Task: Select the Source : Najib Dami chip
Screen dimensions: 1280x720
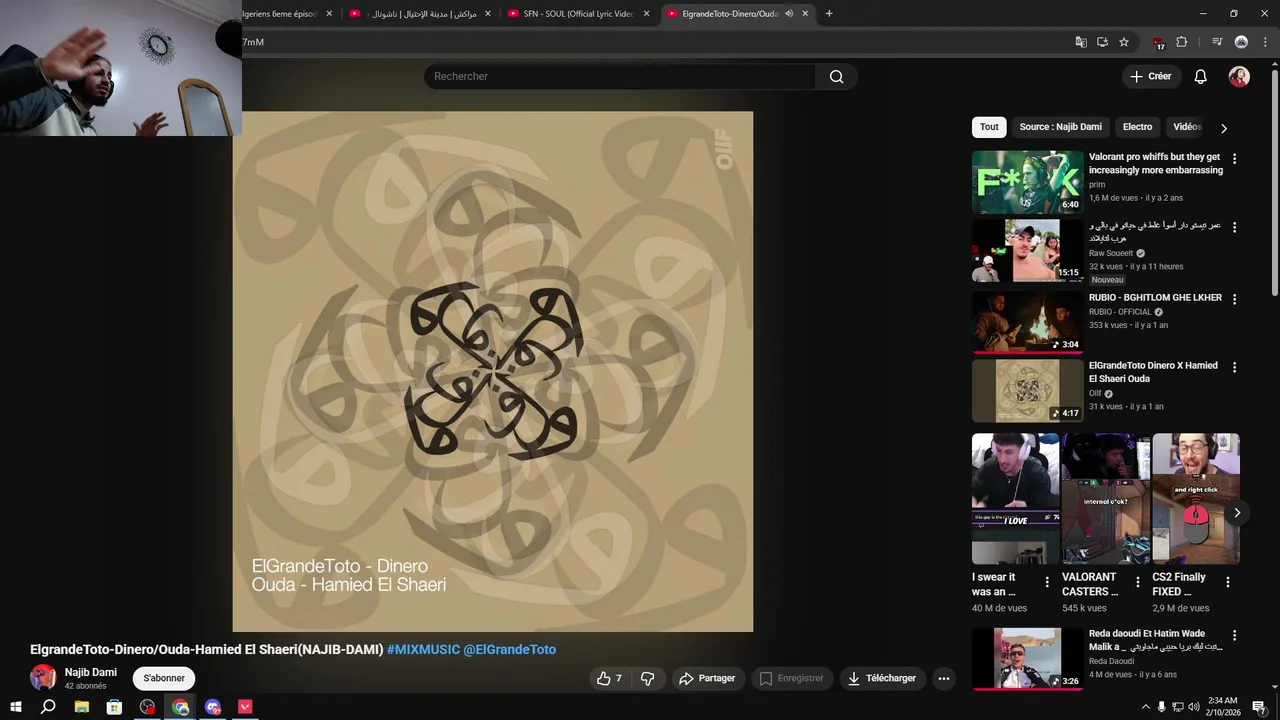Action: click(x=1061, y=127)
